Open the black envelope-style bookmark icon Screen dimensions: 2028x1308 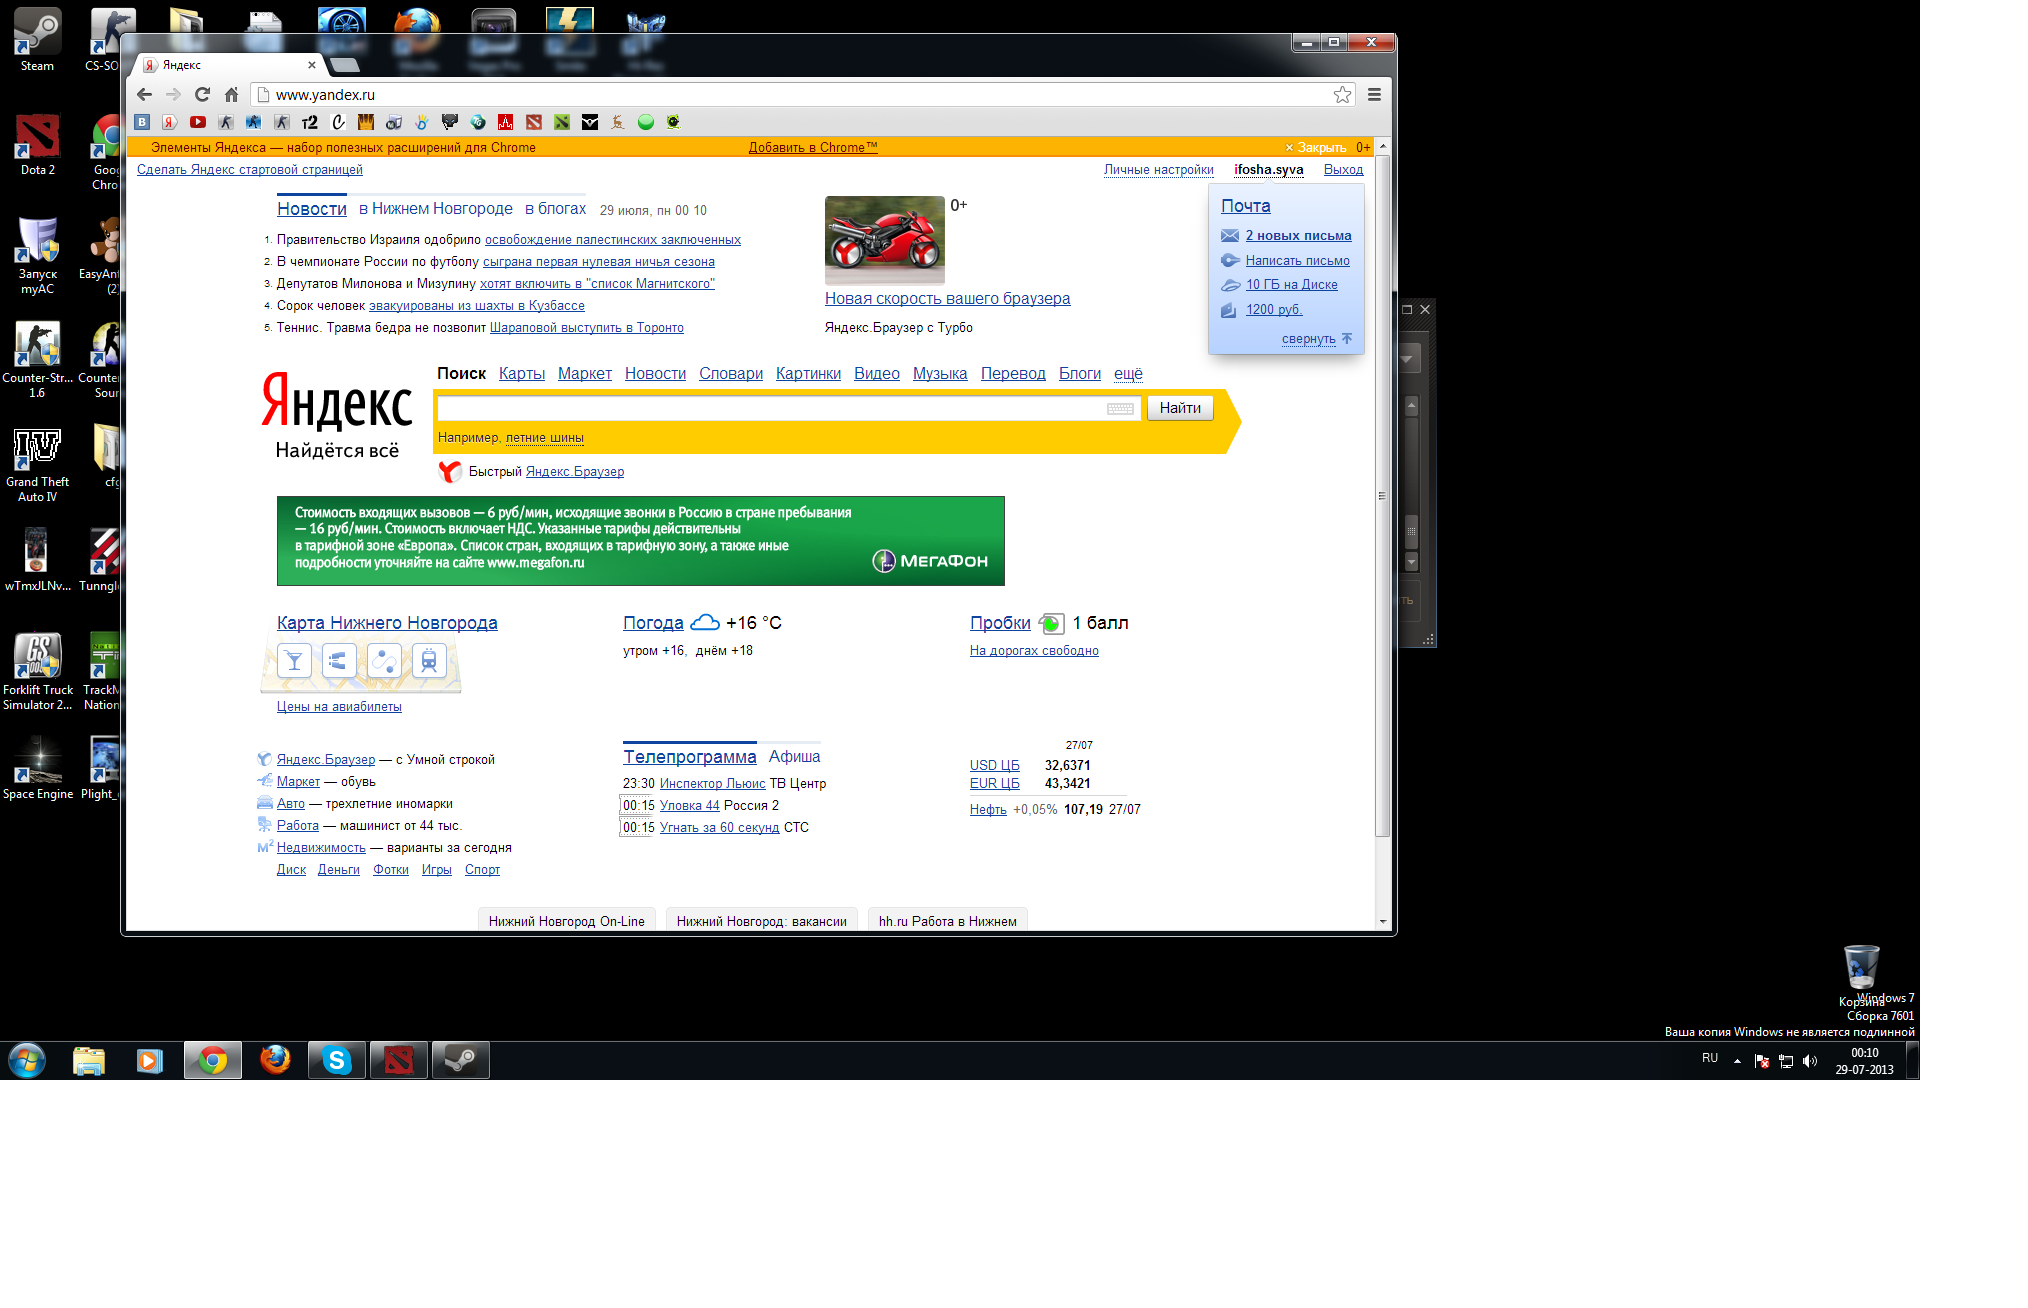(590, 122)
